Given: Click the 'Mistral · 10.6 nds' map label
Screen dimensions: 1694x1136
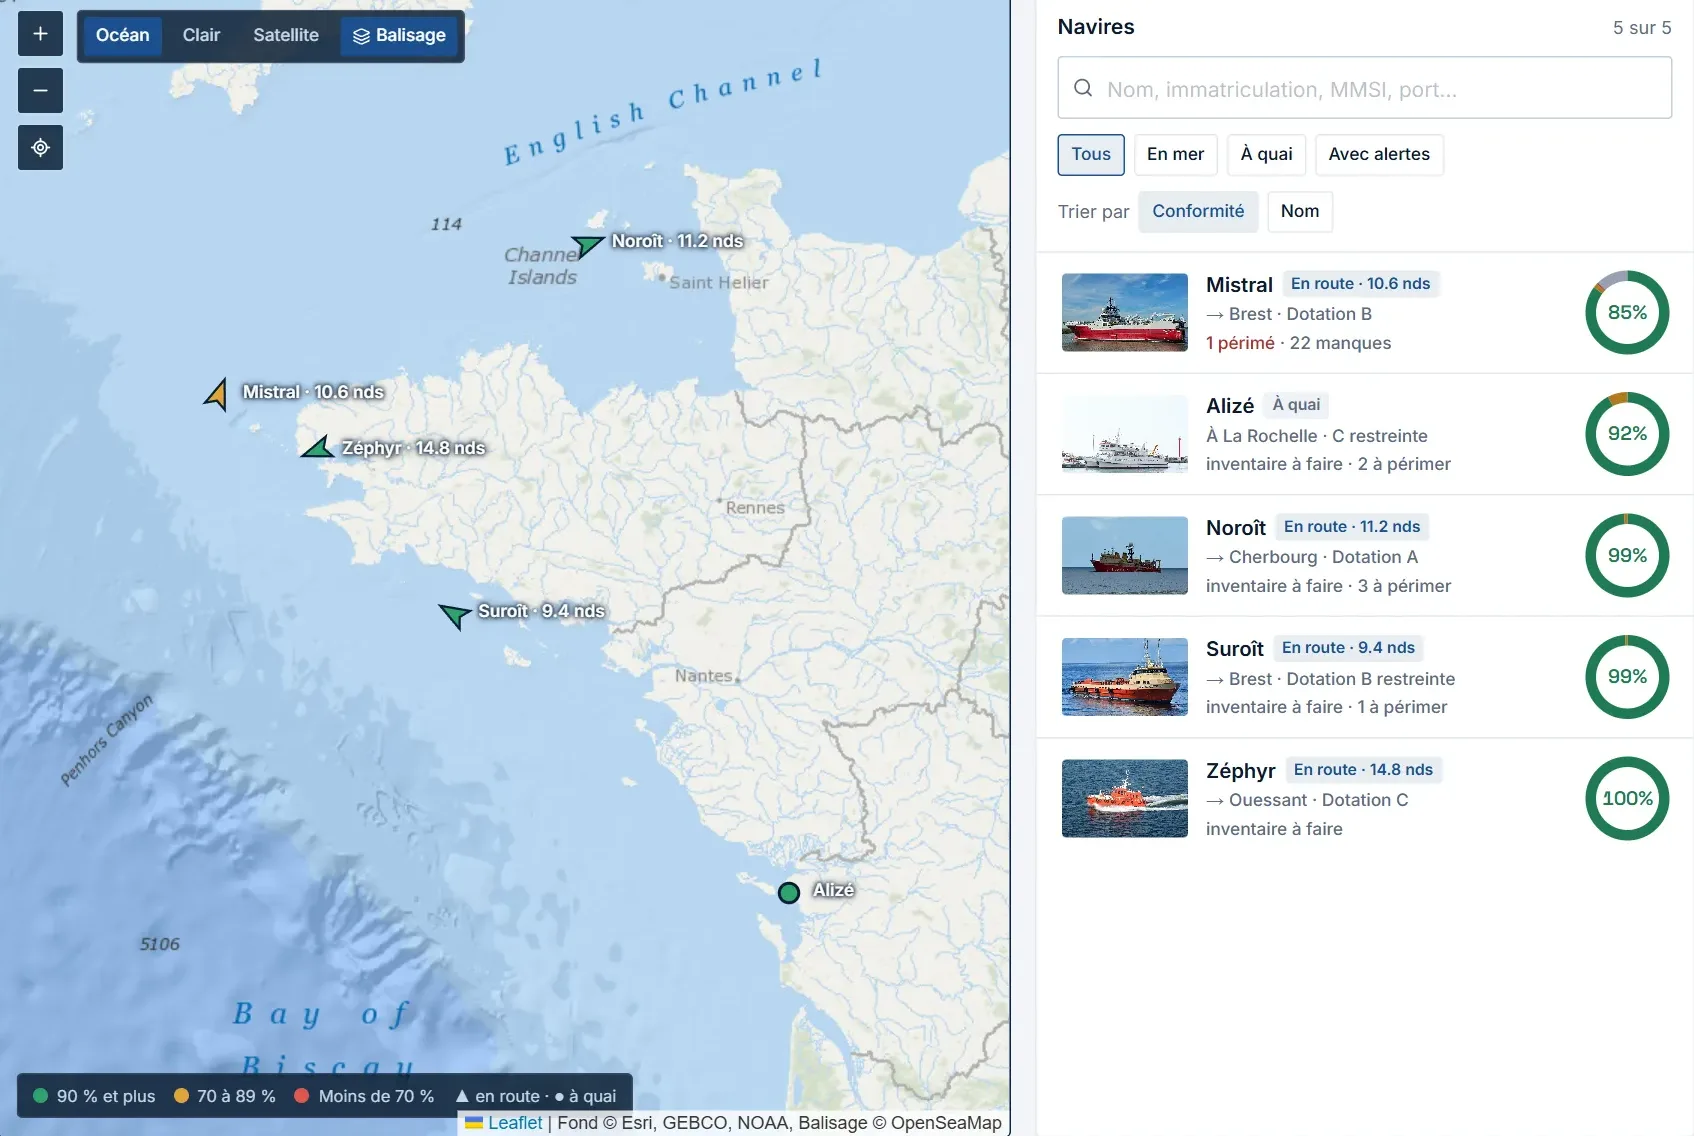Looking at the screenshot, I should pos(313,392).
